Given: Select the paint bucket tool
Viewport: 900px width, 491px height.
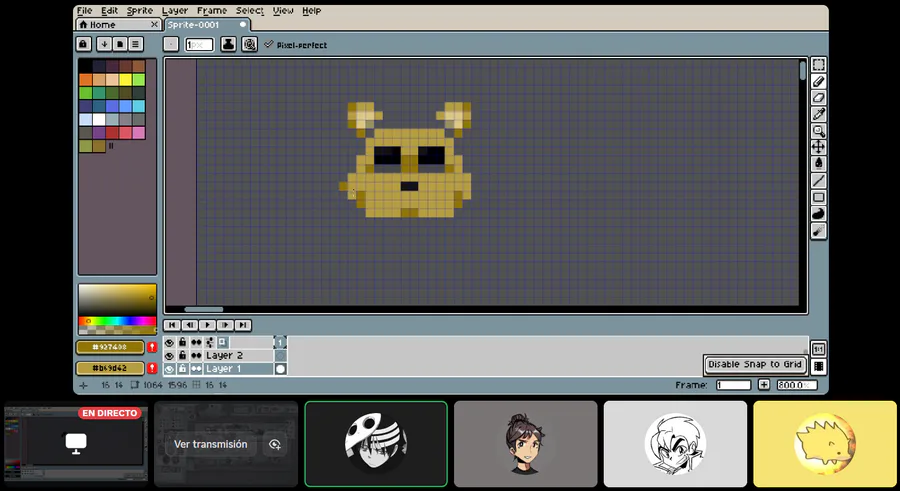Looking at the screenshot, I should [x=818, y=164].
